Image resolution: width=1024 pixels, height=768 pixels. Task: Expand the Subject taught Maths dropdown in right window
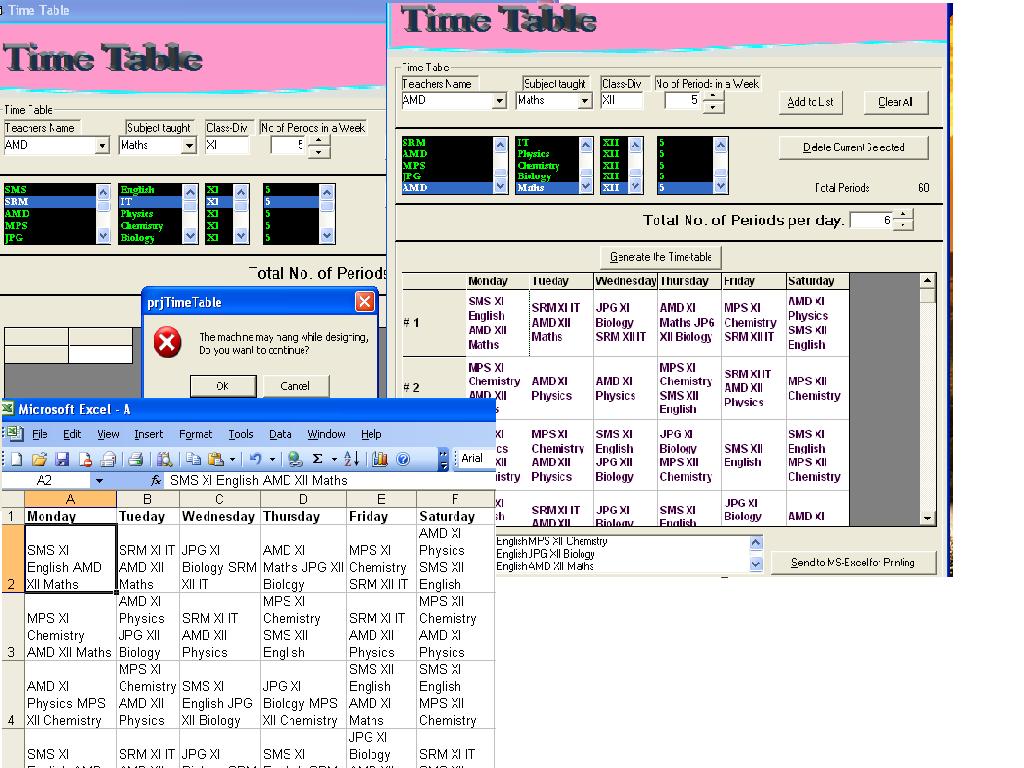click(x=585, y=101)
